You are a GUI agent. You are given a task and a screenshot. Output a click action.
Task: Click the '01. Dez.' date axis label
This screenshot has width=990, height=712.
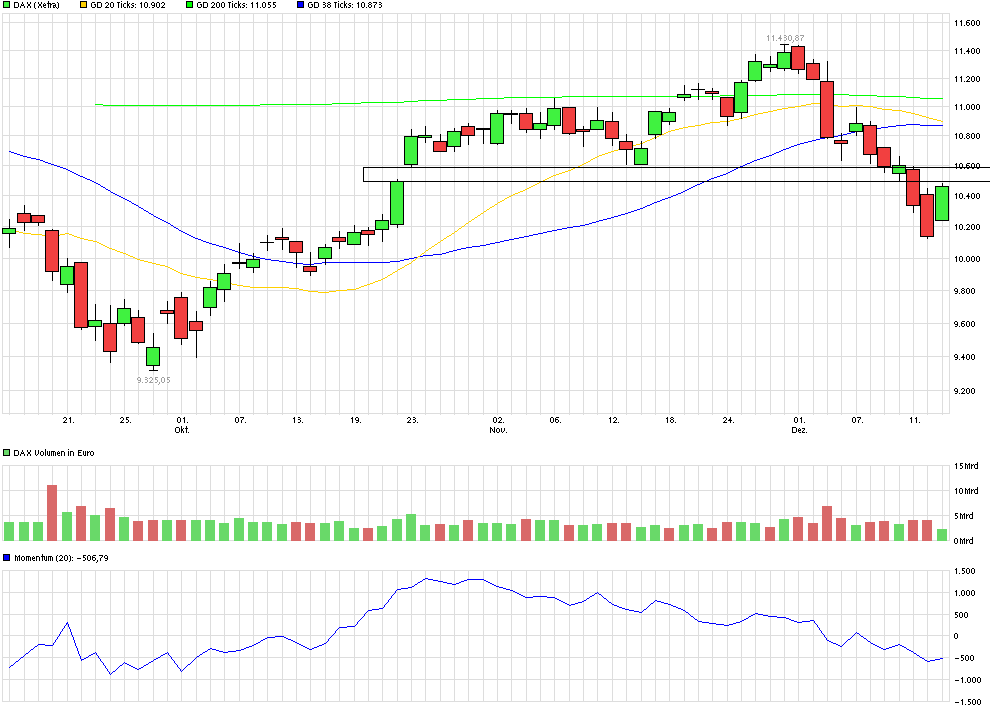(x=799, y=425)
